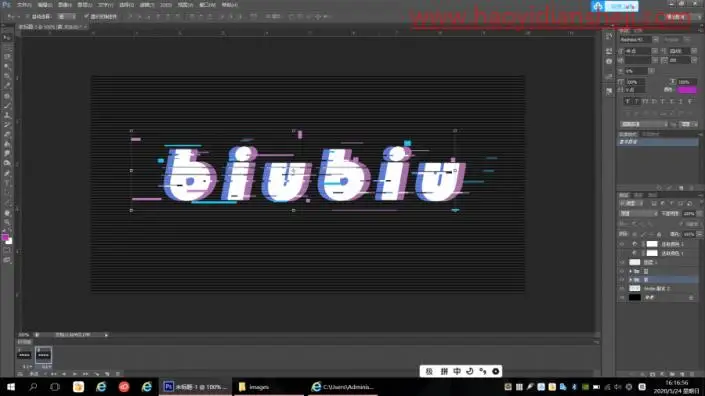The height and width of the screenshot is (396, 705).
Task: Hide the black background layer via its eye icon
Action: (x=622, y=298)
